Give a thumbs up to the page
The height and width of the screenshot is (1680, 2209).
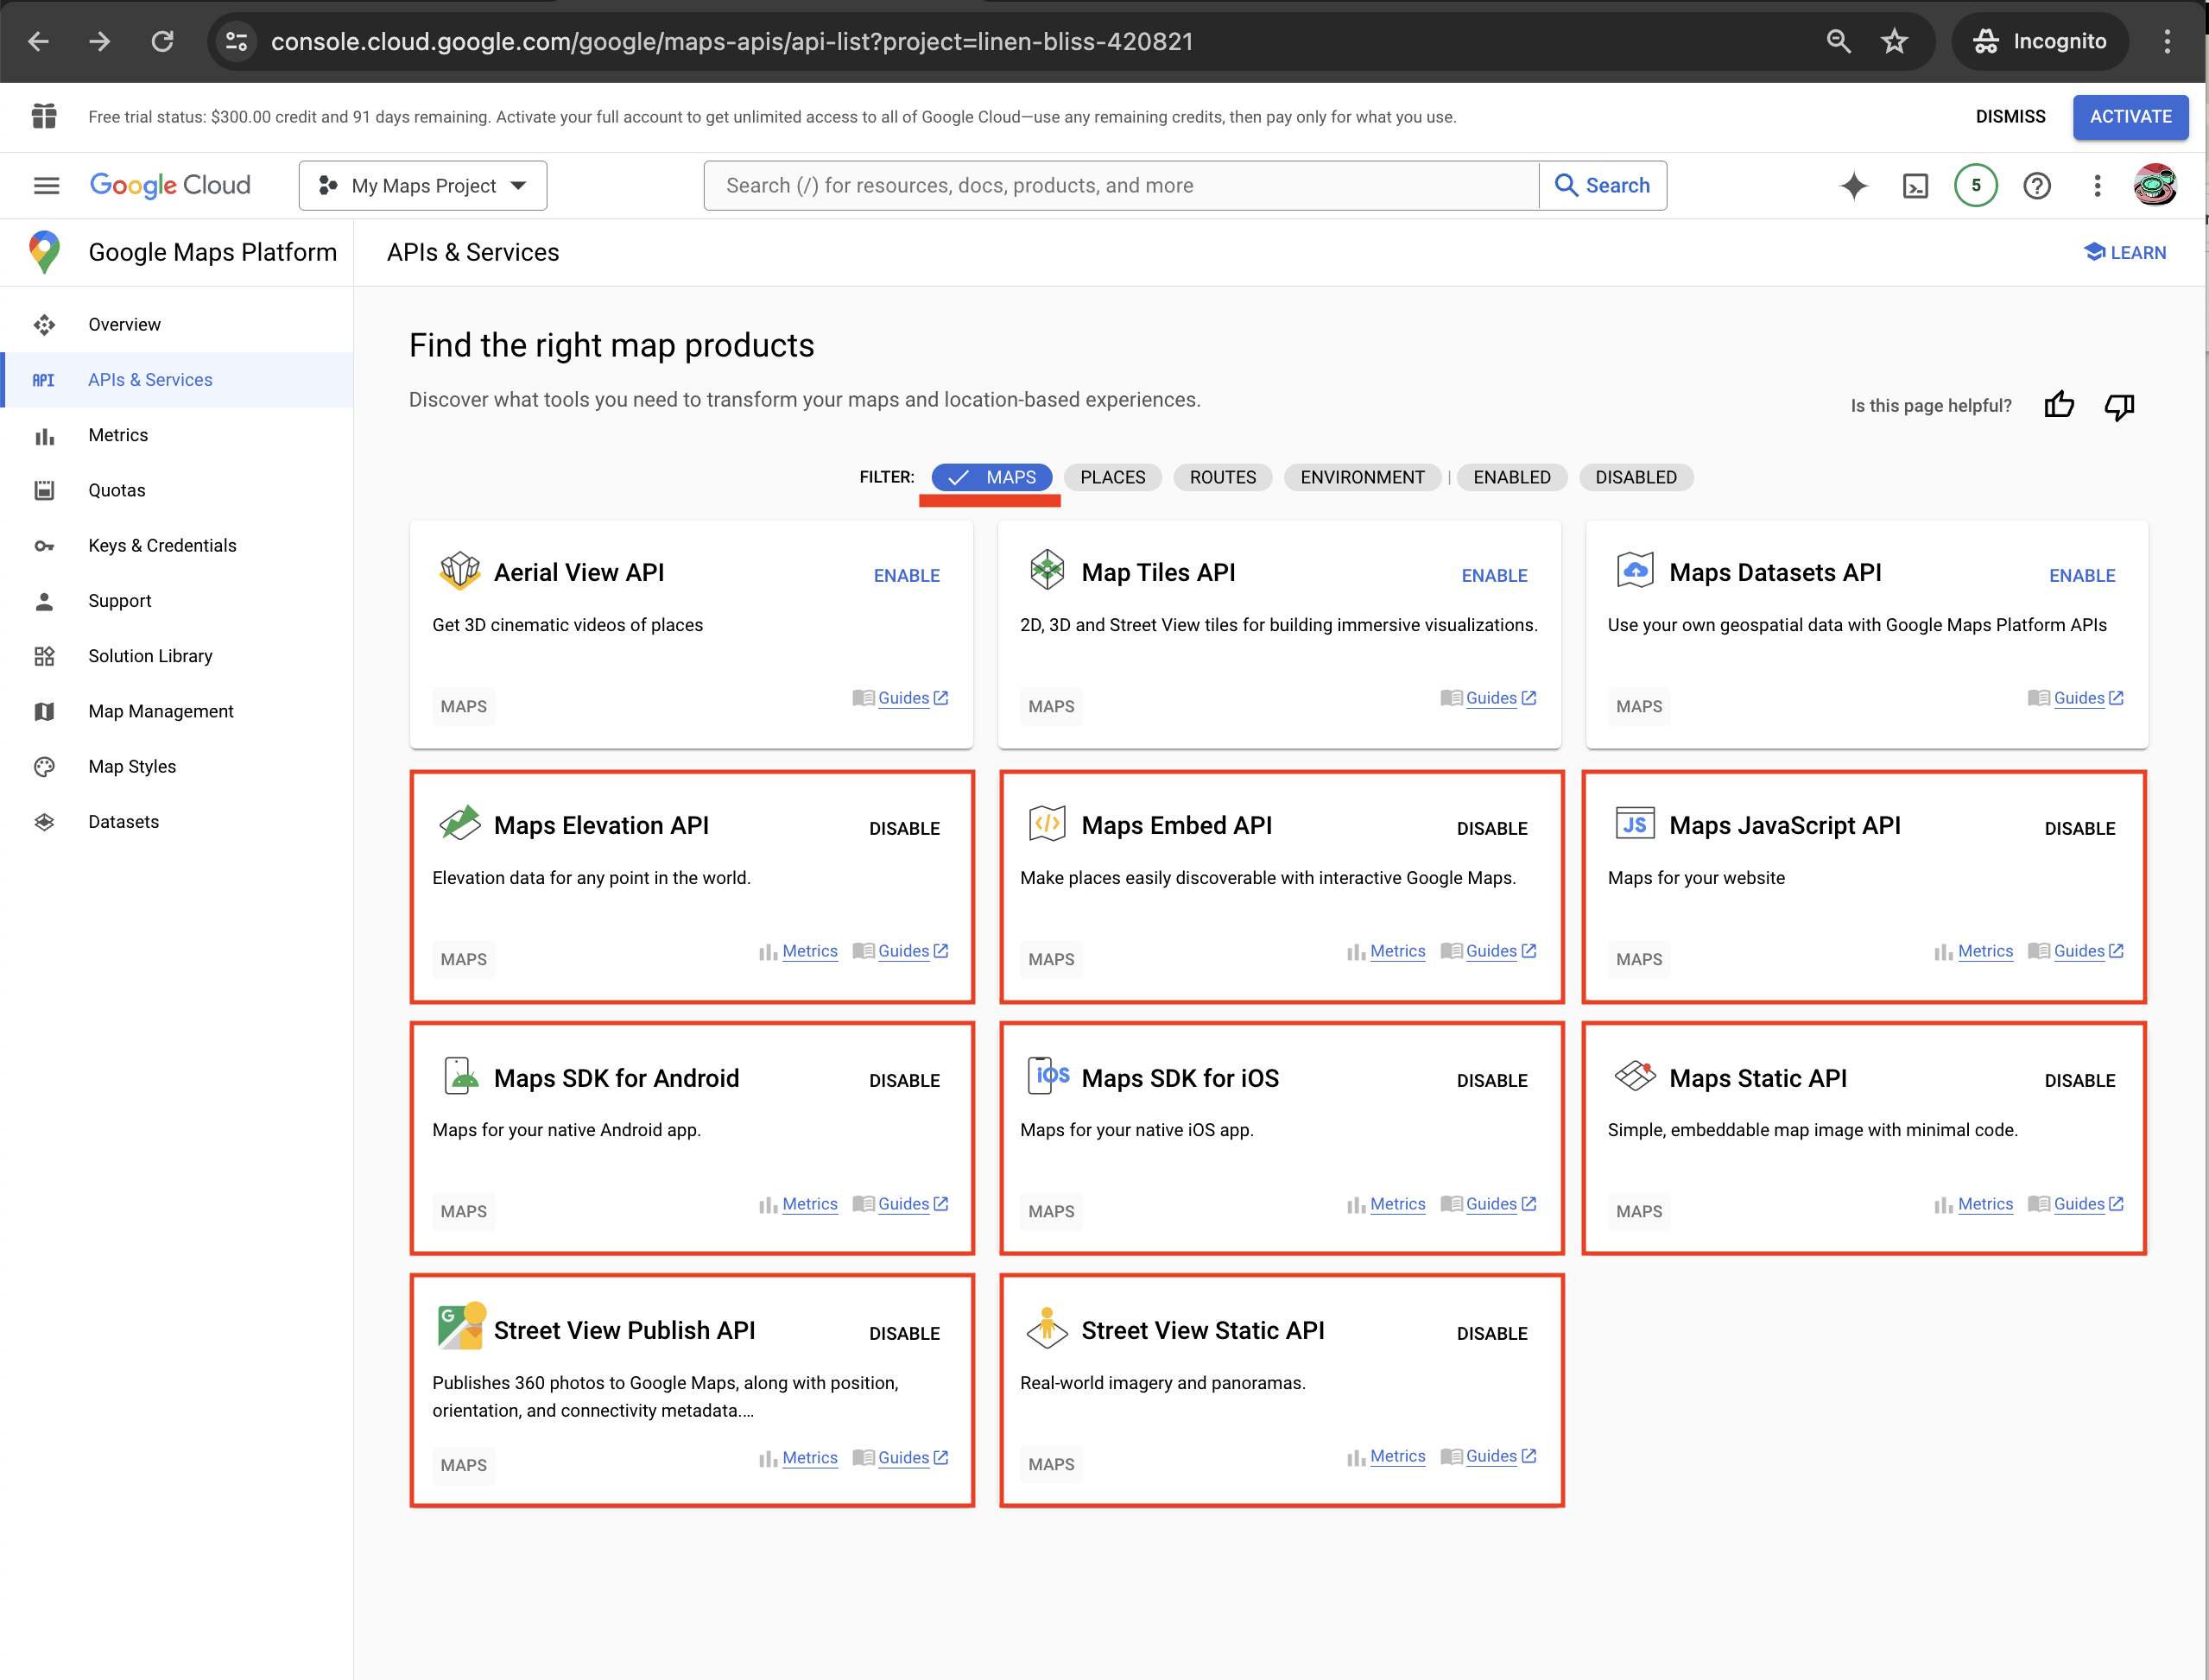coord(2059,405)
